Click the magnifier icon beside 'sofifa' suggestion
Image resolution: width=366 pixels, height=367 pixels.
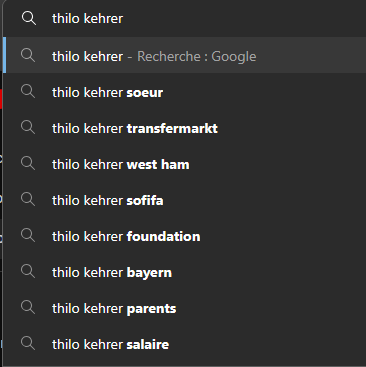[28, 199]
